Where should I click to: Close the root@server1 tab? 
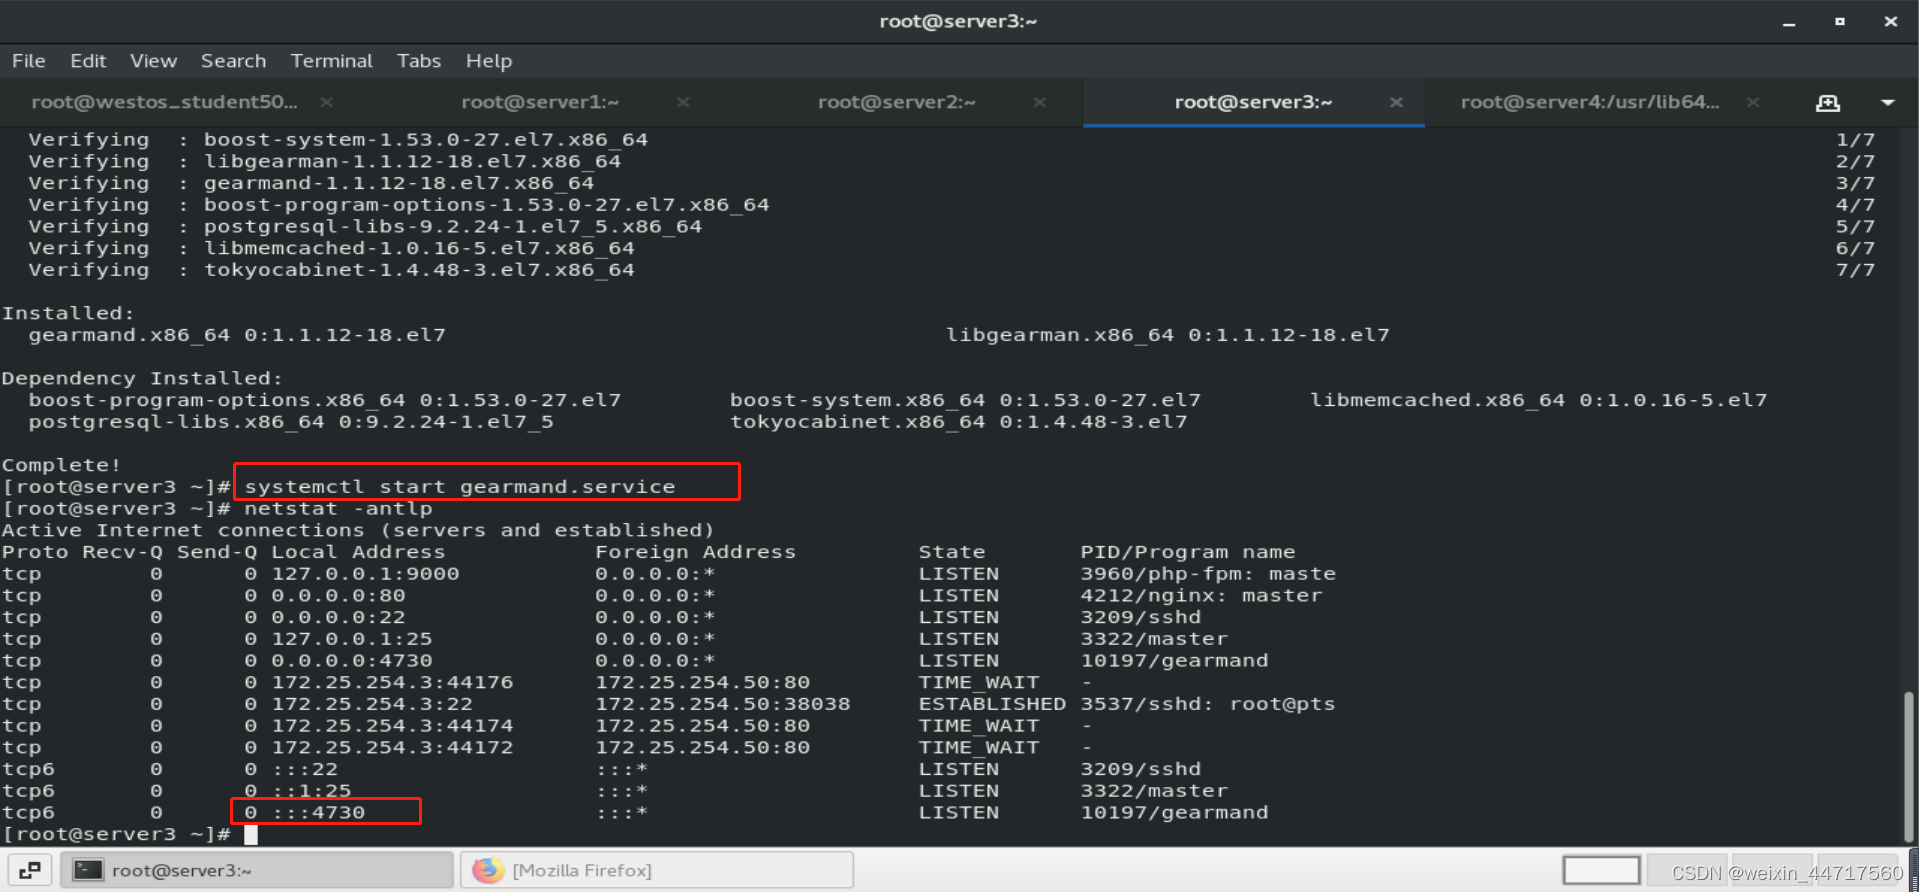(x=683, y=102)
